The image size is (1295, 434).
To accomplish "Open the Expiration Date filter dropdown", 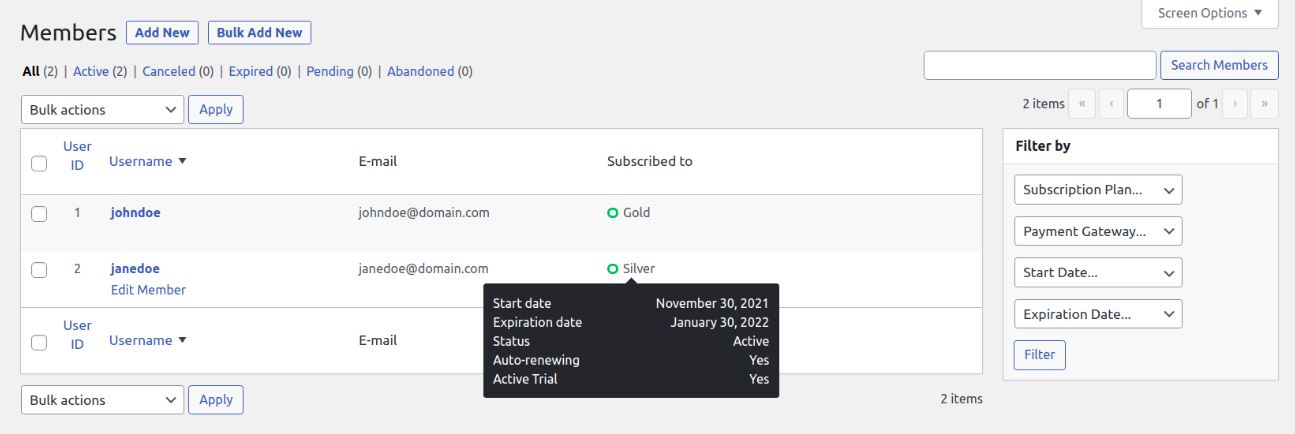I will coord(1098,314).
